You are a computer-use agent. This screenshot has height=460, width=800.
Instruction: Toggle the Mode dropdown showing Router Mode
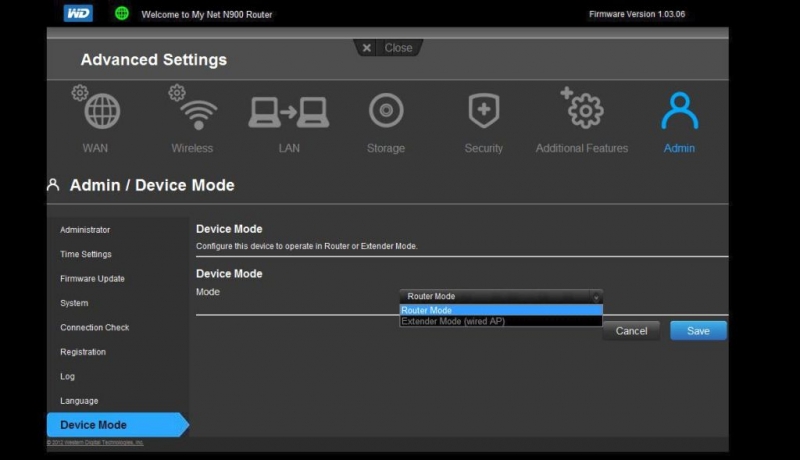501,296
